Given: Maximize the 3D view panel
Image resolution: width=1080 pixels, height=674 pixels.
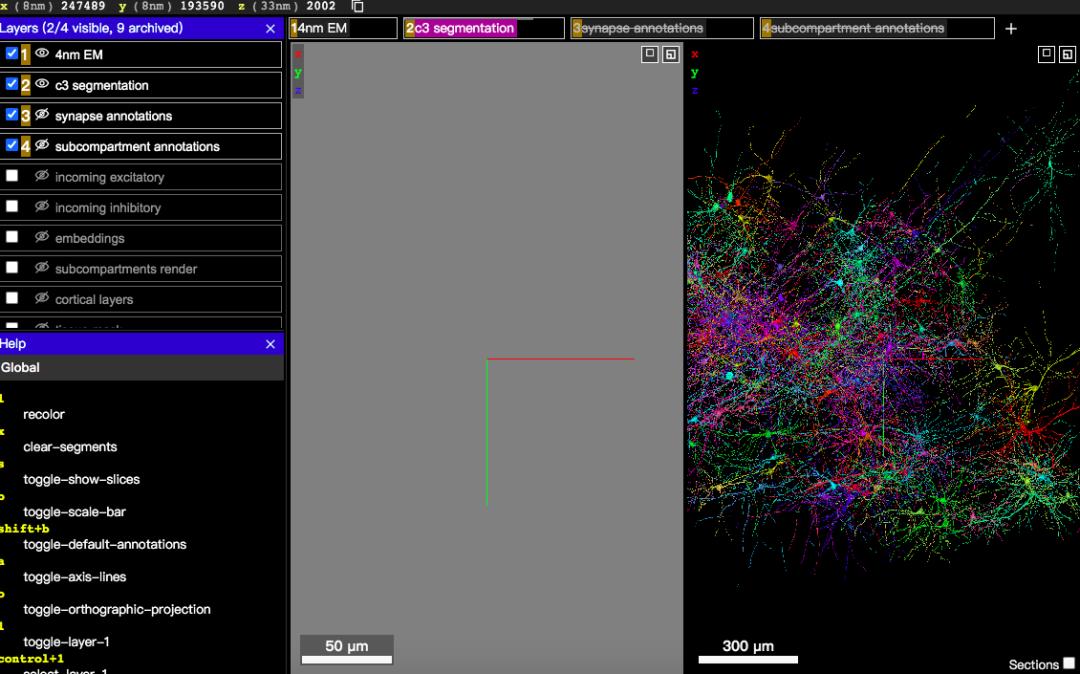Looking at the screenshot, I should click(1046, 54).
